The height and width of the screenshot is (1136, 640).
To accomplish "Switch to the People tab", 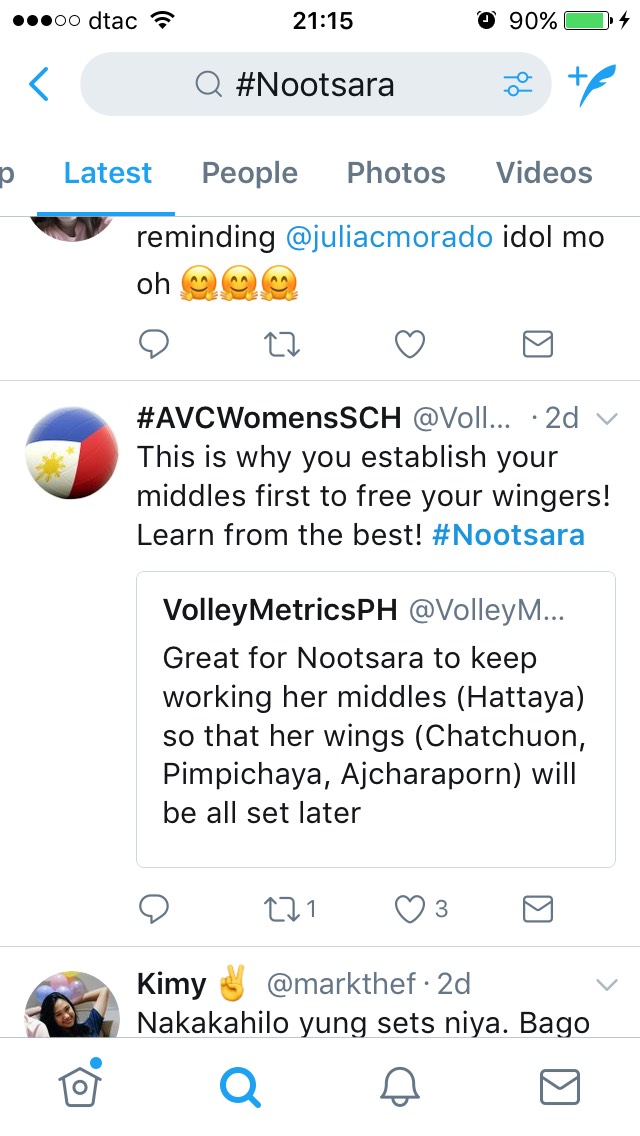I will point(250,173).
